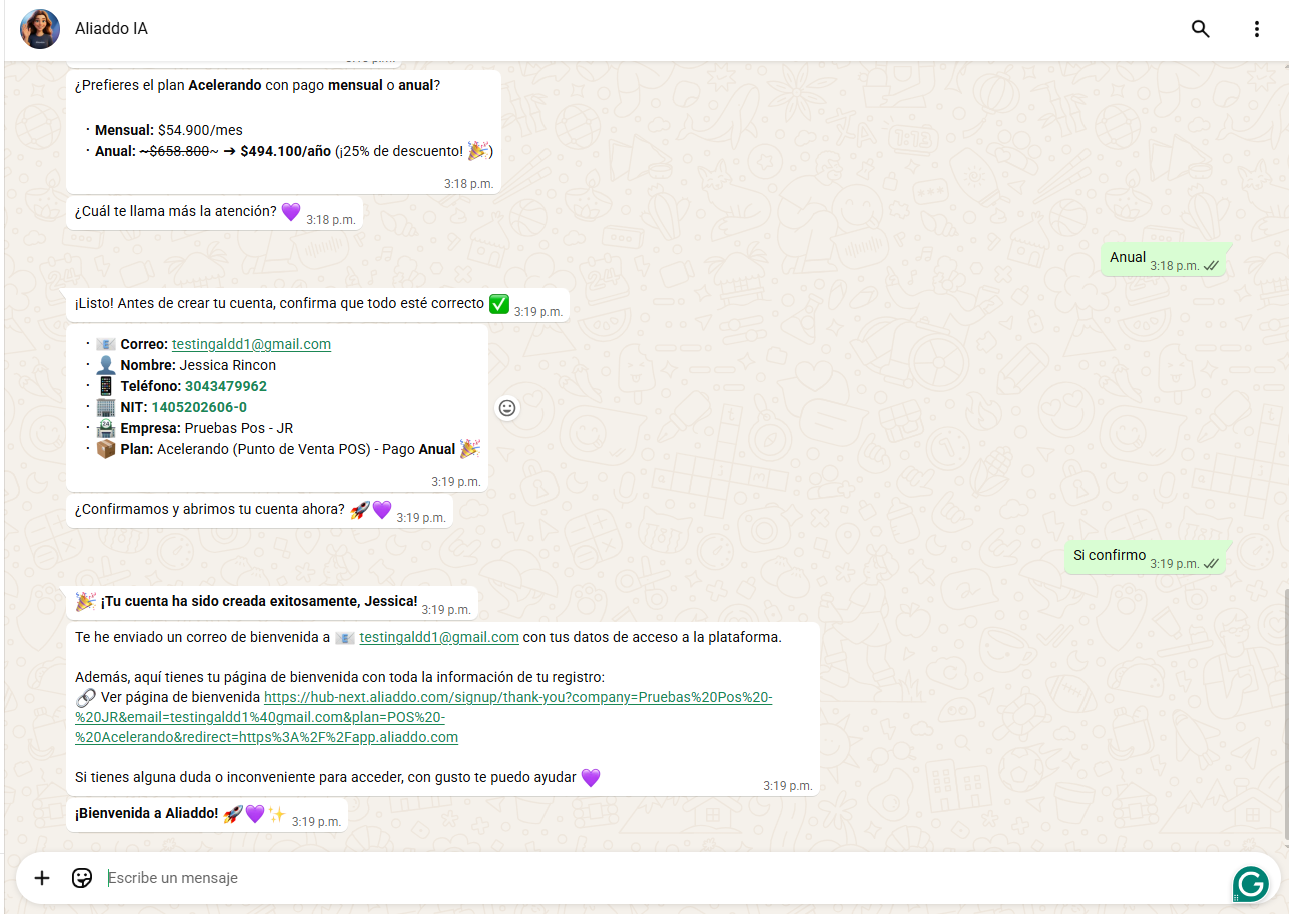Open the hub-next.aliaddo.com welcome page URL
This screenshot has height=914, width=1289.
tap(423, 717)
